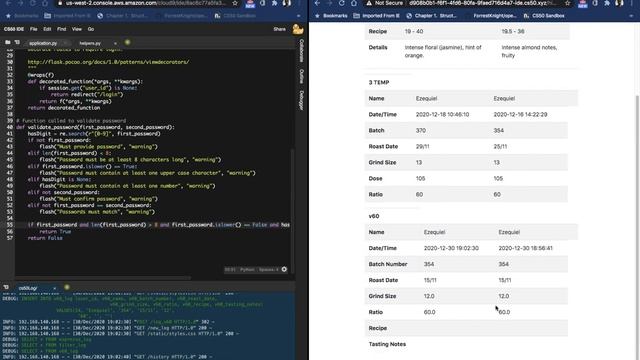Open Imported From IE bookmark folder in left browser
The height and width of the screenshot is (360, 640).
(x=67, y=16)
